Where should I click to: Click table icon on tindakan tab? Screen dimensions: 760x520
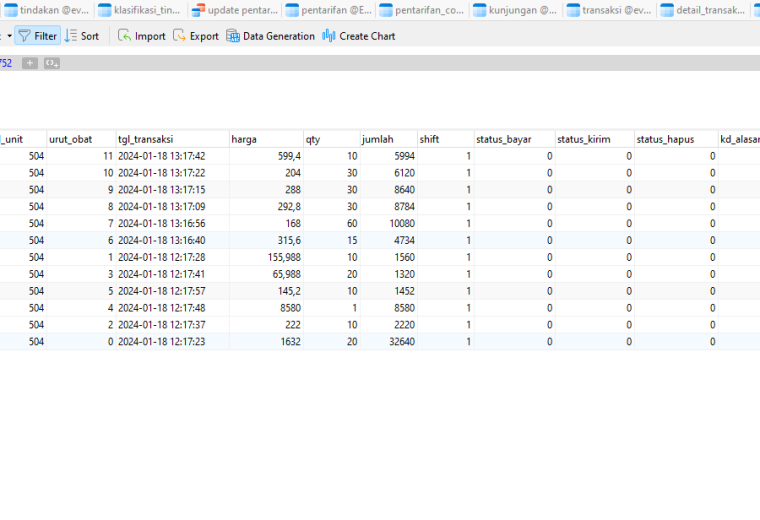[x=11, y=10]
